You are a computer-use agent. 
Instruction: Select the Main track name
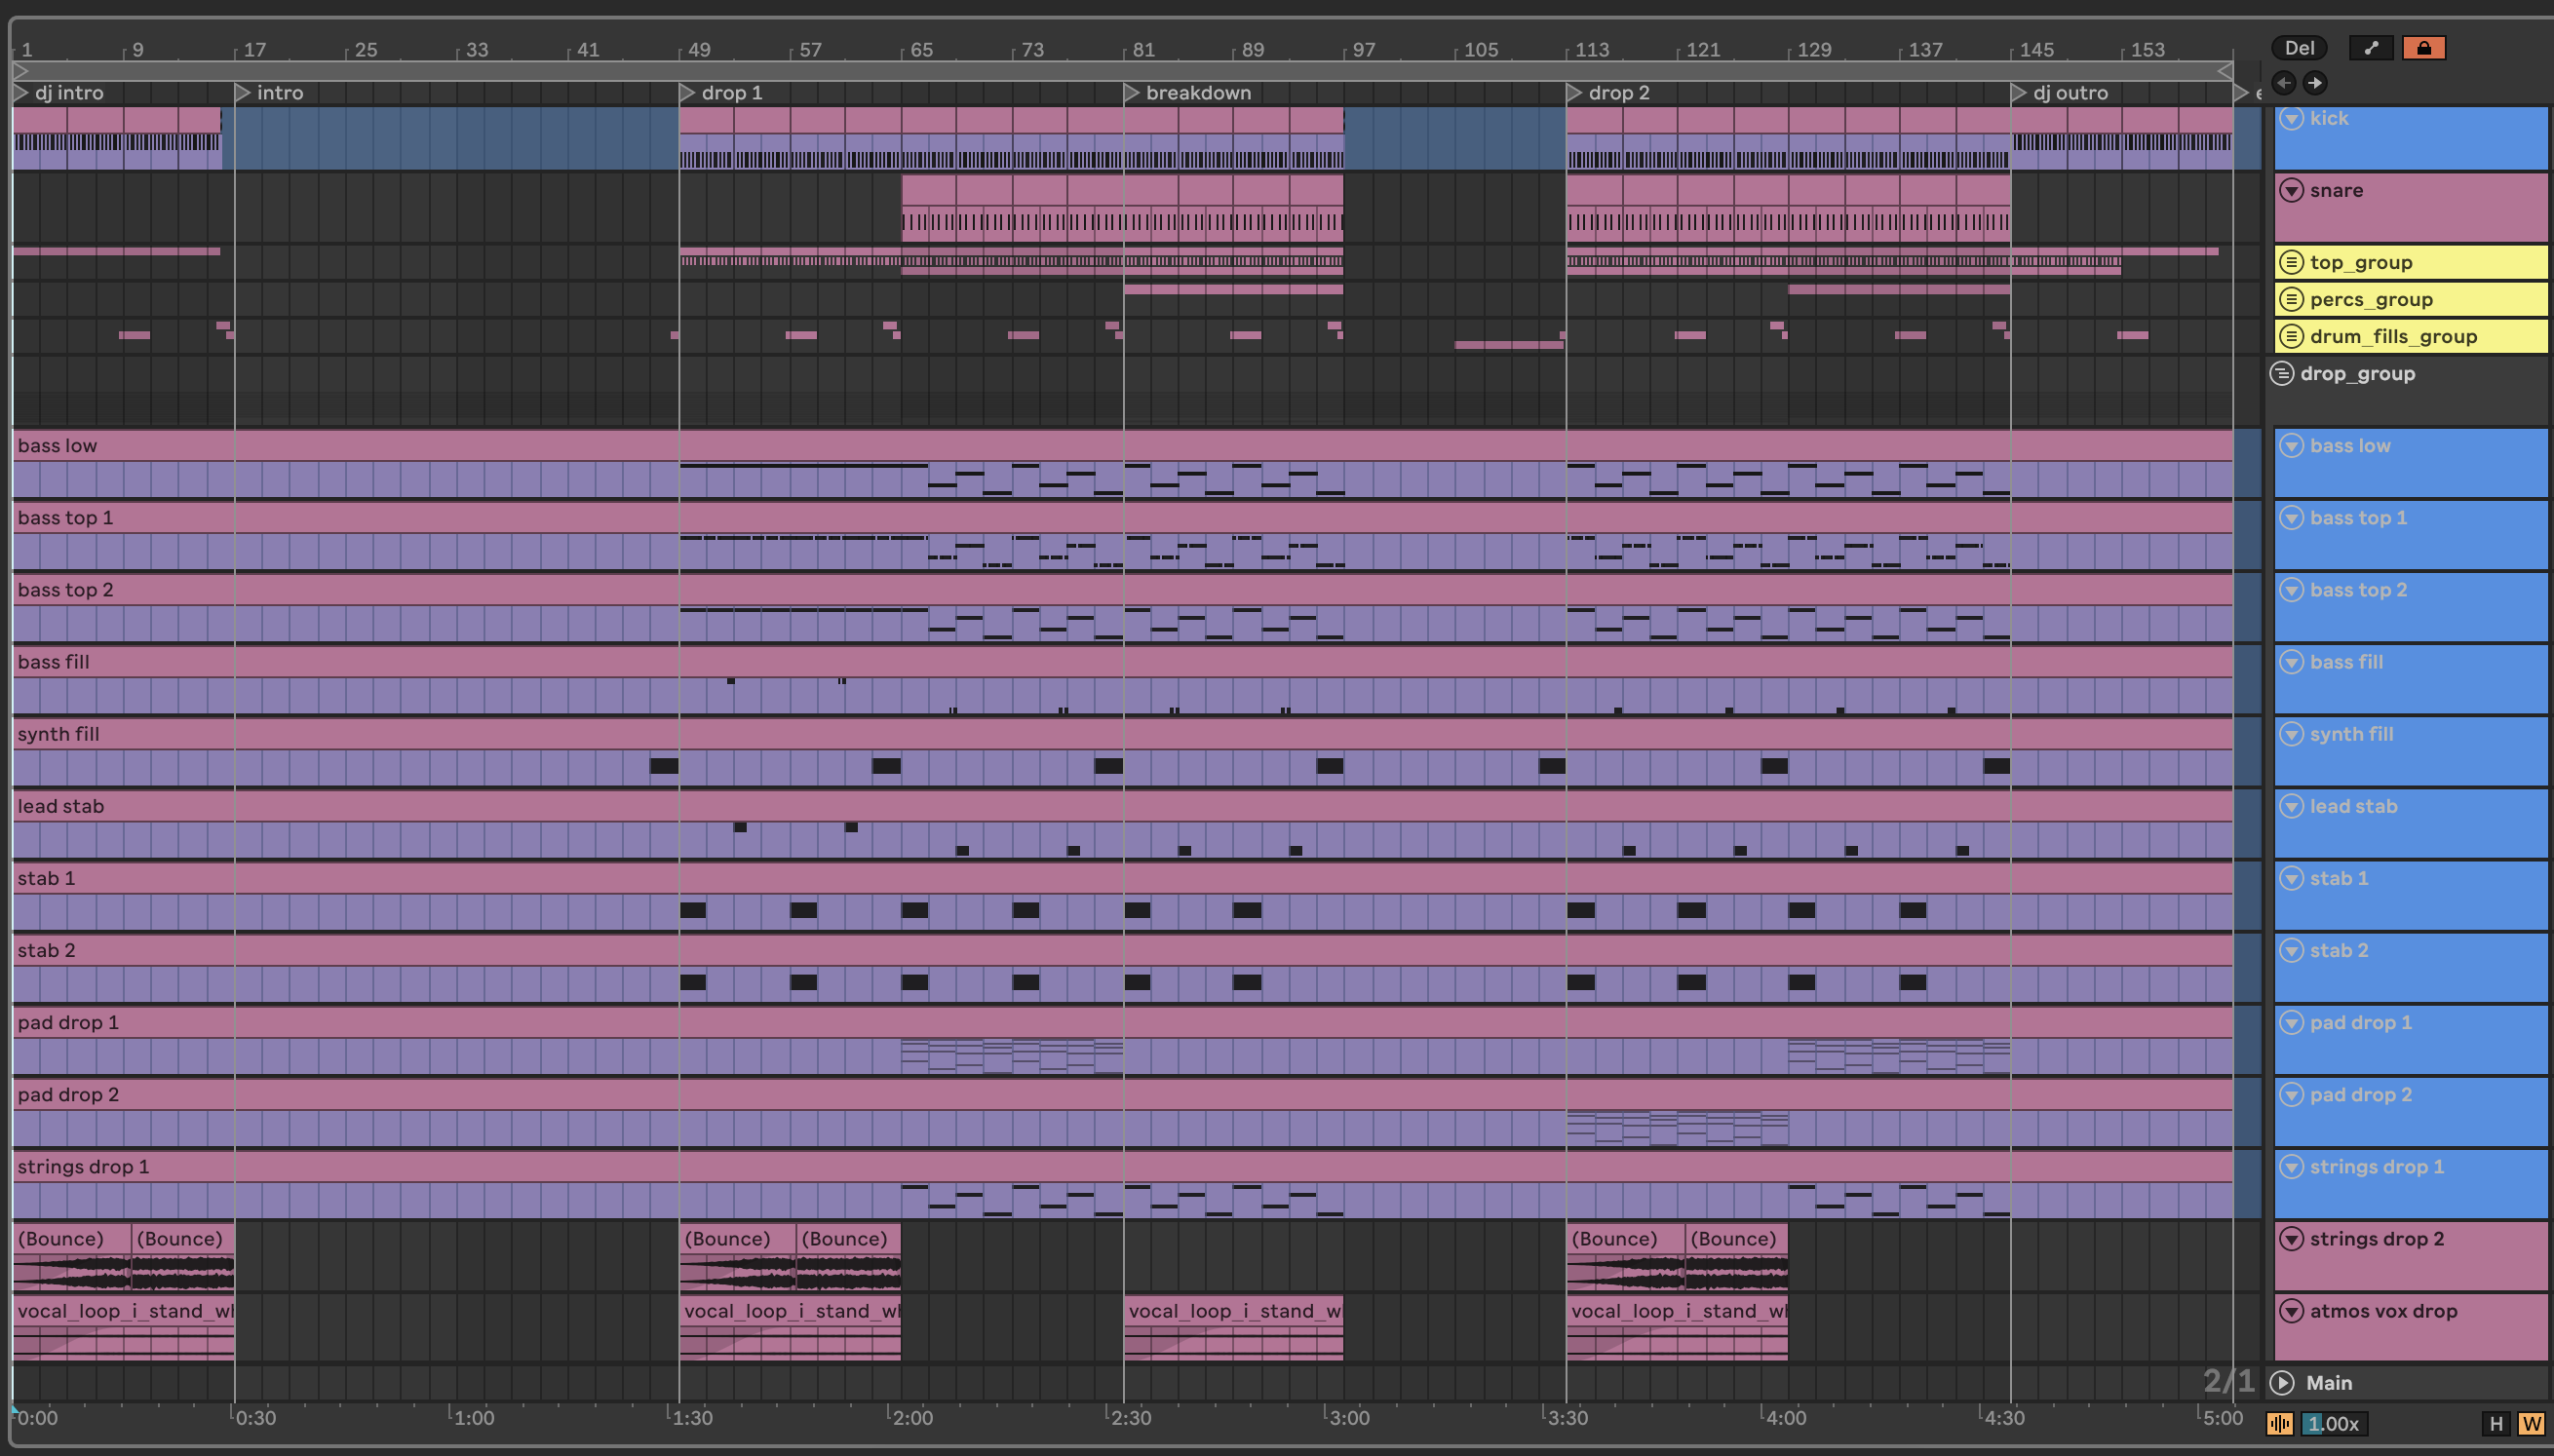click(x=2328, y=1382)
